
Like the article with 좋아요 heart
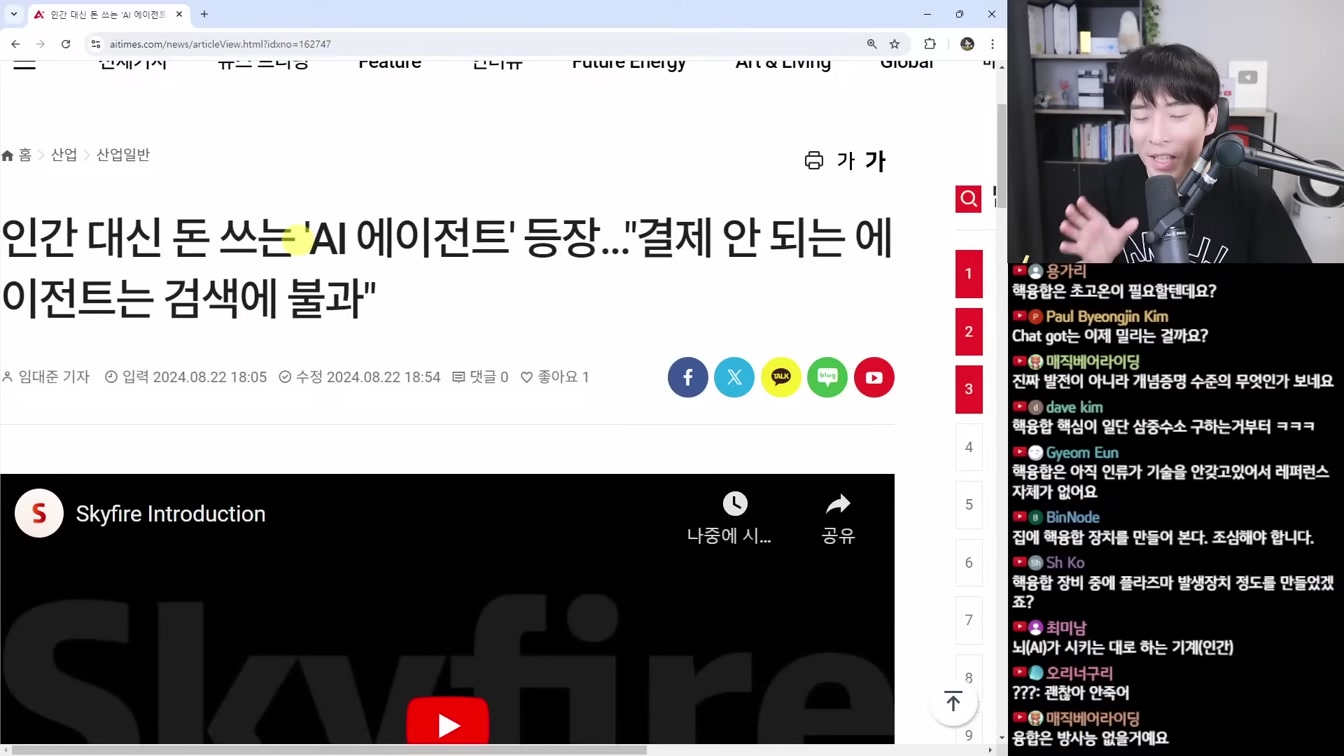(x=555, y=377)
